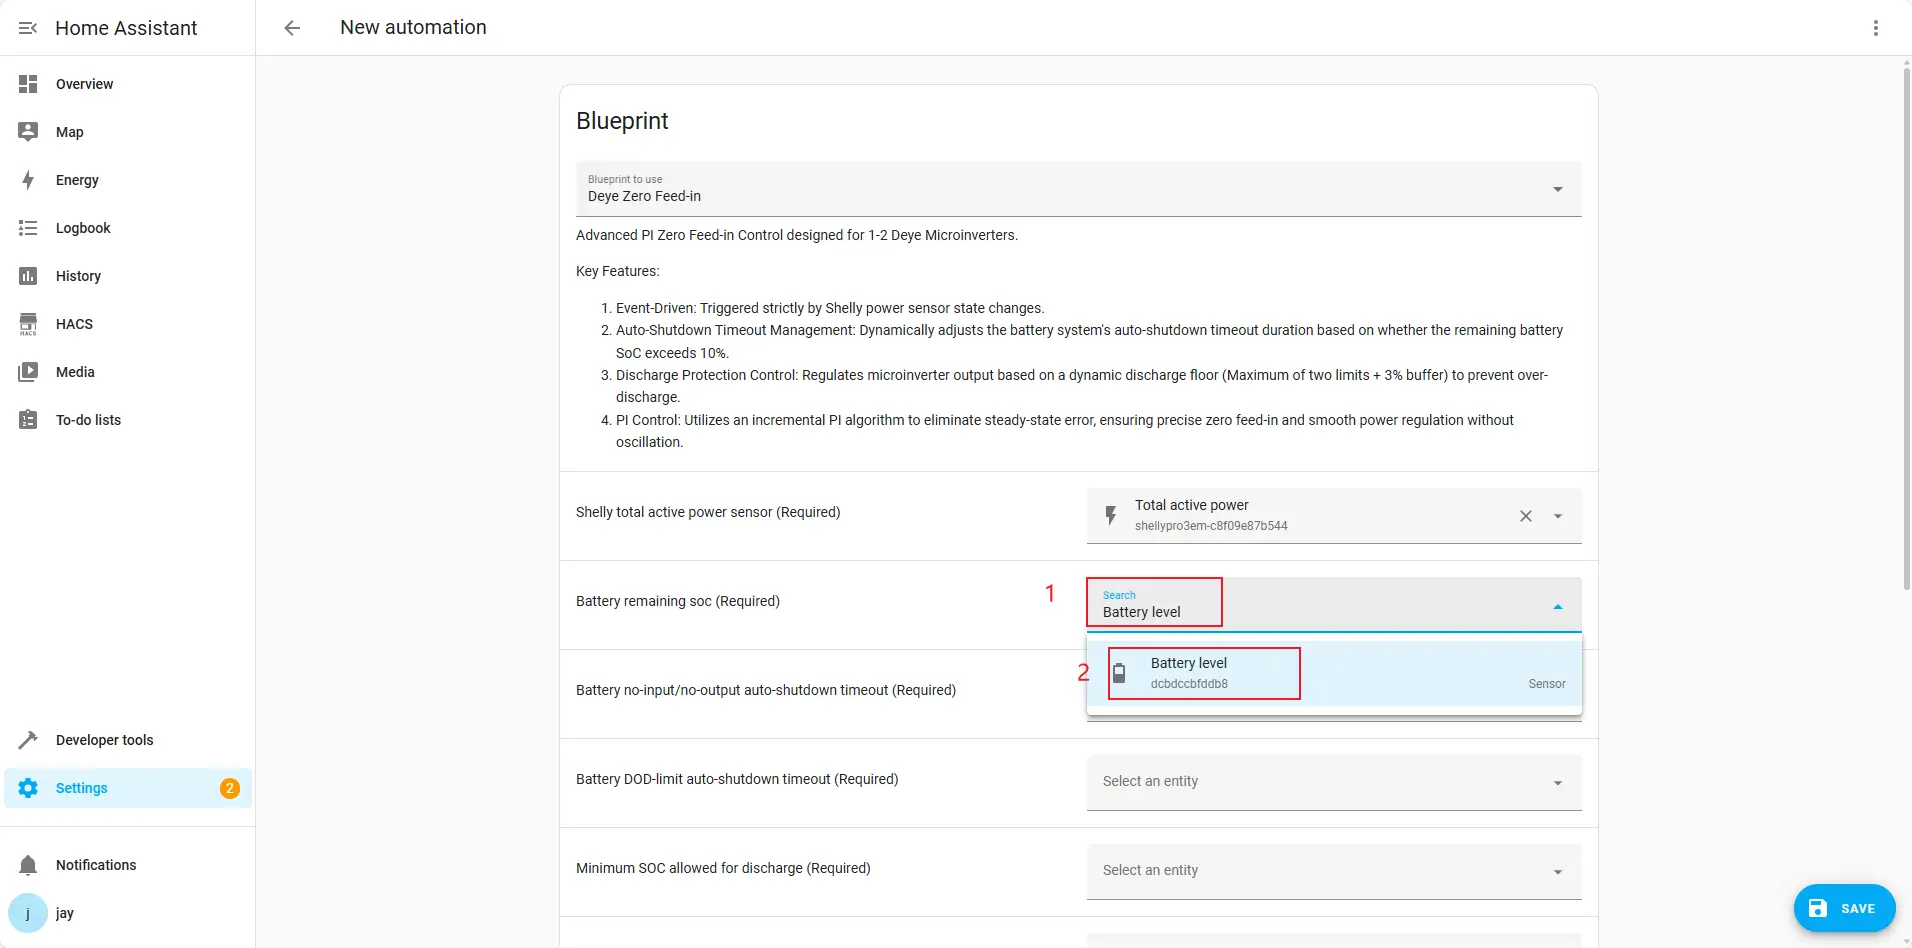Open the Logbook page
The height and width of the screenshot is (948, 1912).
point(83,228)
